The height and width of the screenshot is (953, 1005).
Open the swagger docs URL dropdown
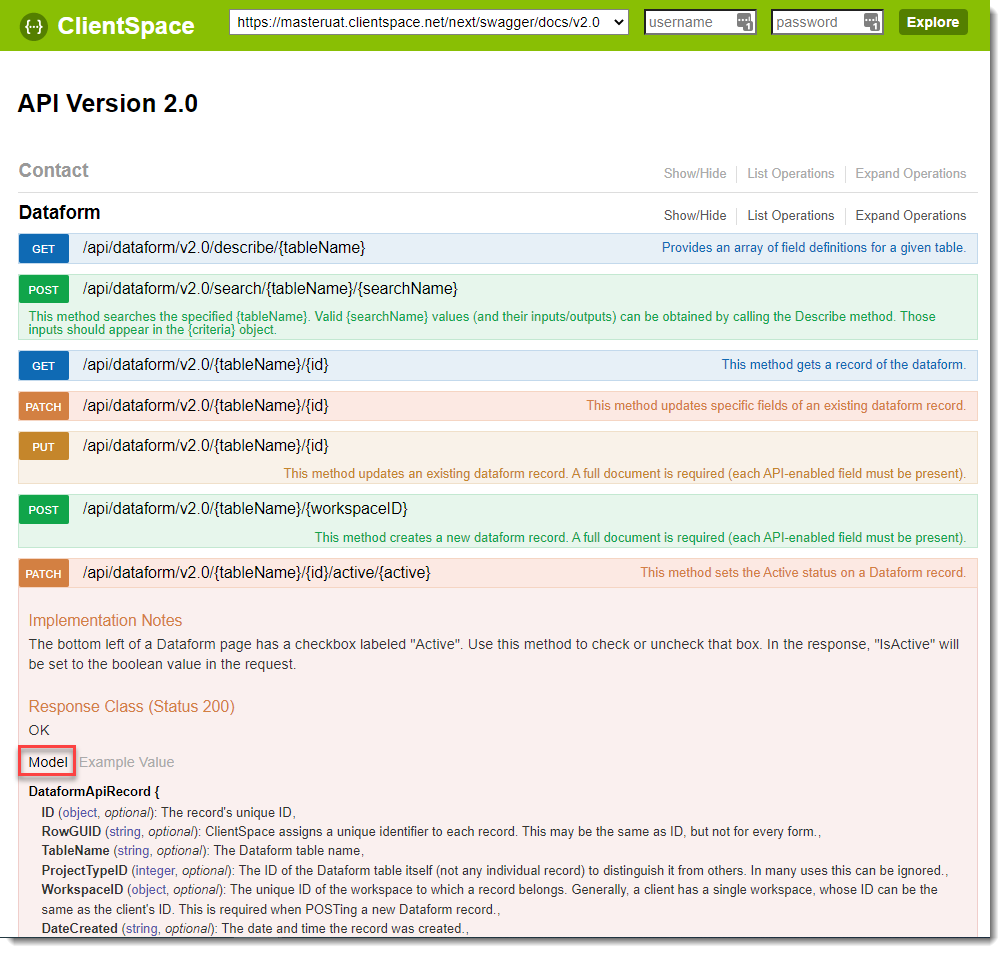(x=428, y=22)
